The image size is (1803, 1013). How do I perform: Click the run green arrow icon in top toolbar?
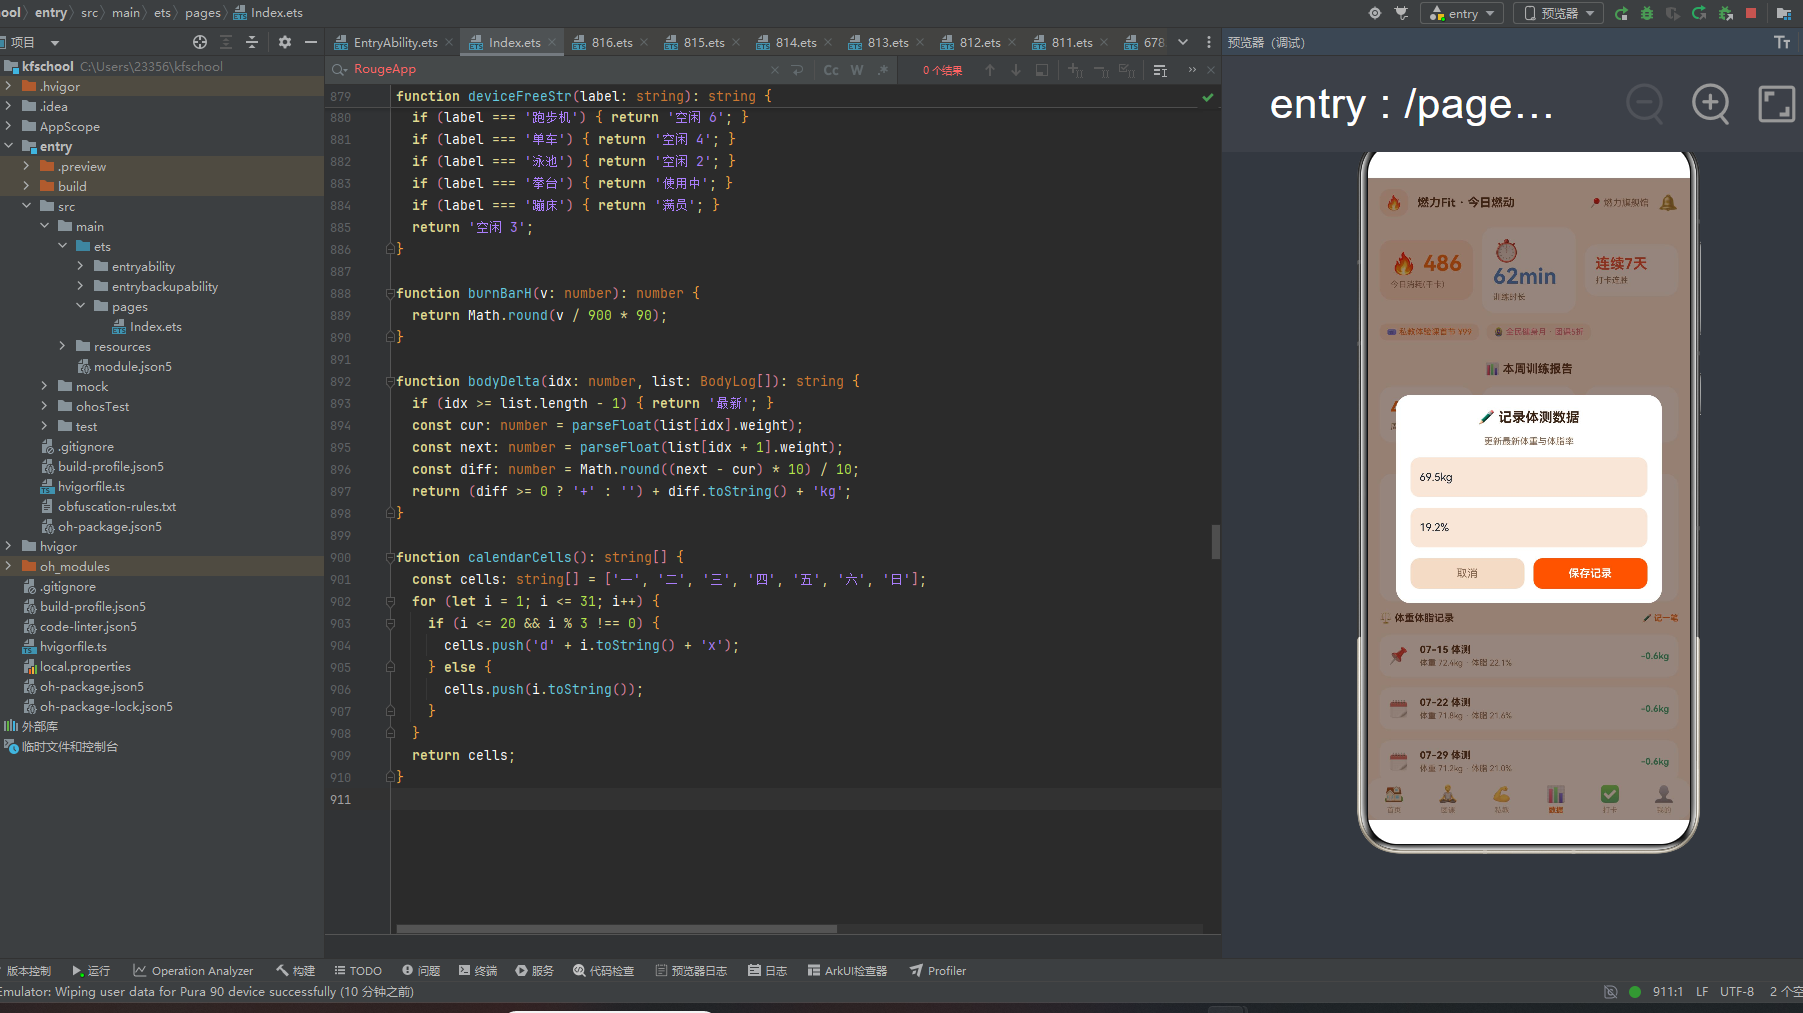(1621, 13)
